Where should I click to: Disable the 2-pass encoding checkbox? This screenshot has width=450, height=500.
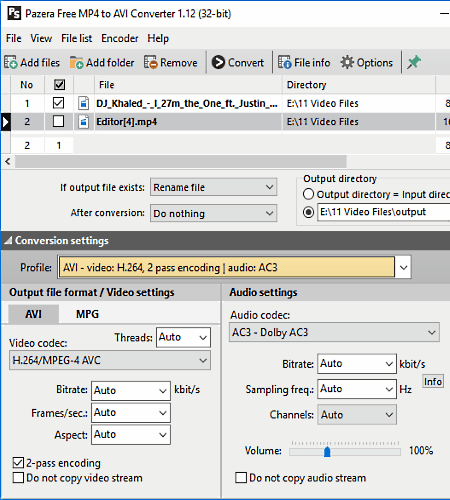(x=18, y=463)
